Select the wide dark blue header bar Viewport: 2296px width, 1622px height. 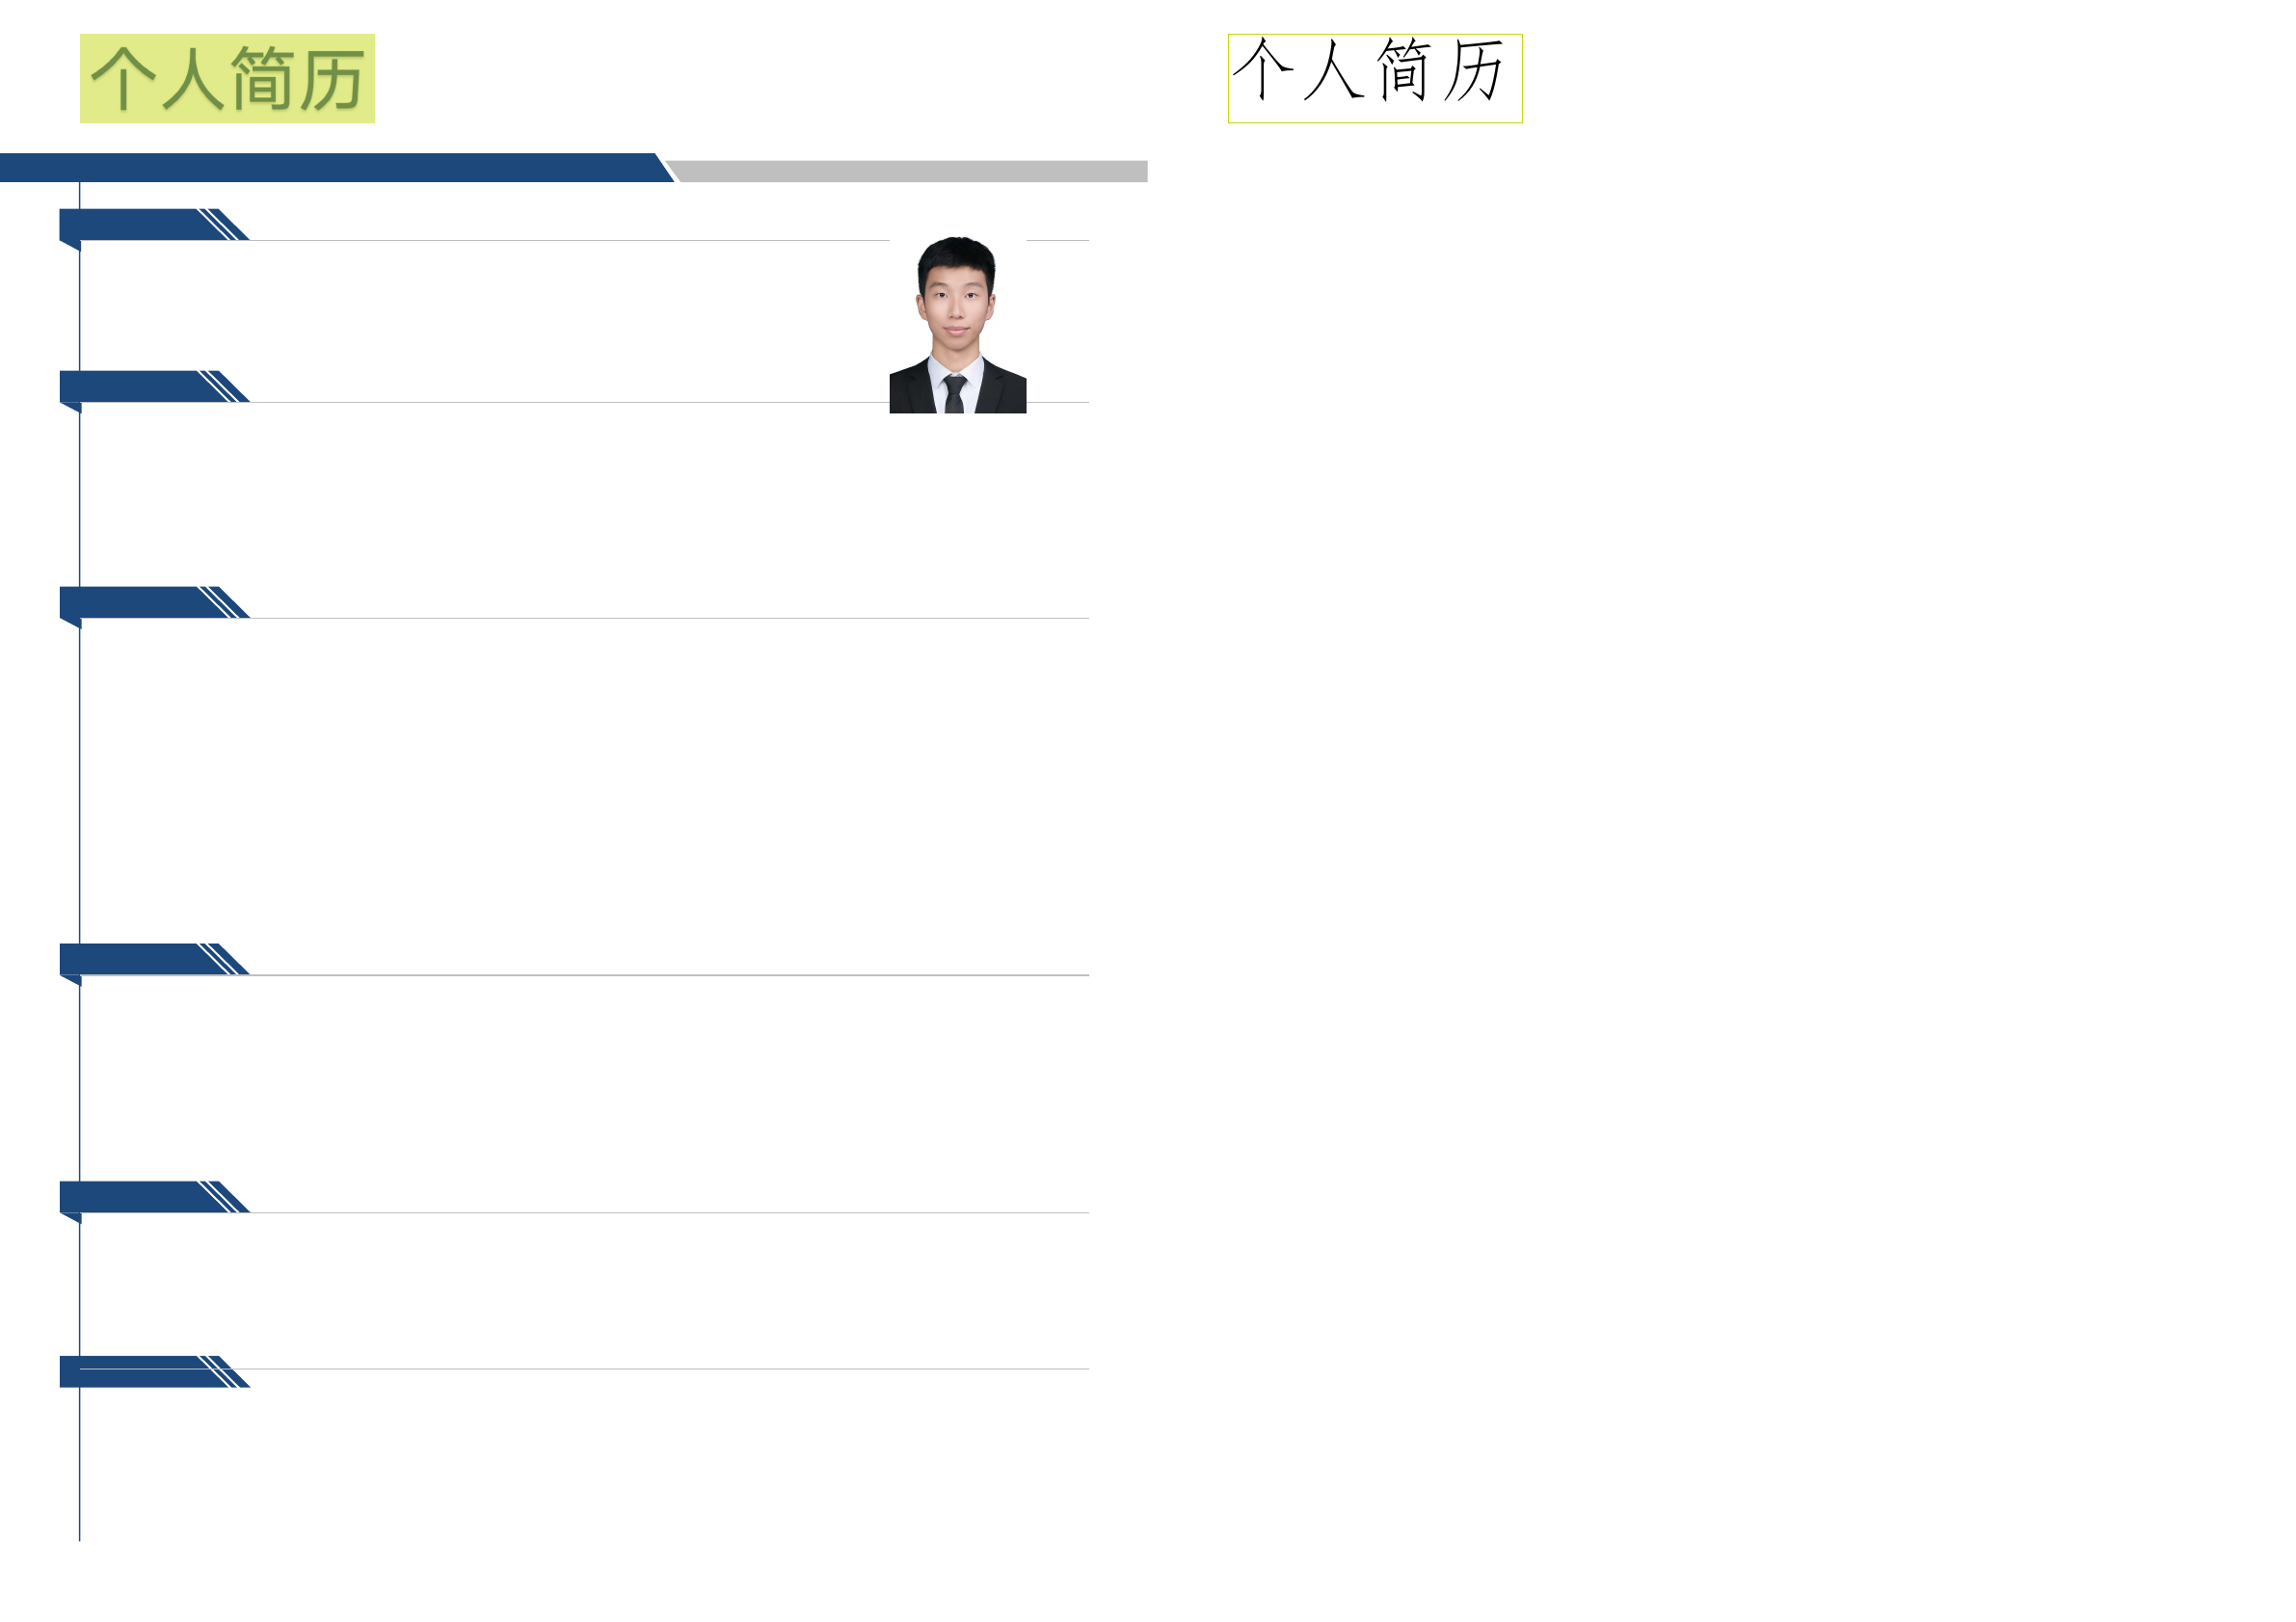[330, 167]
